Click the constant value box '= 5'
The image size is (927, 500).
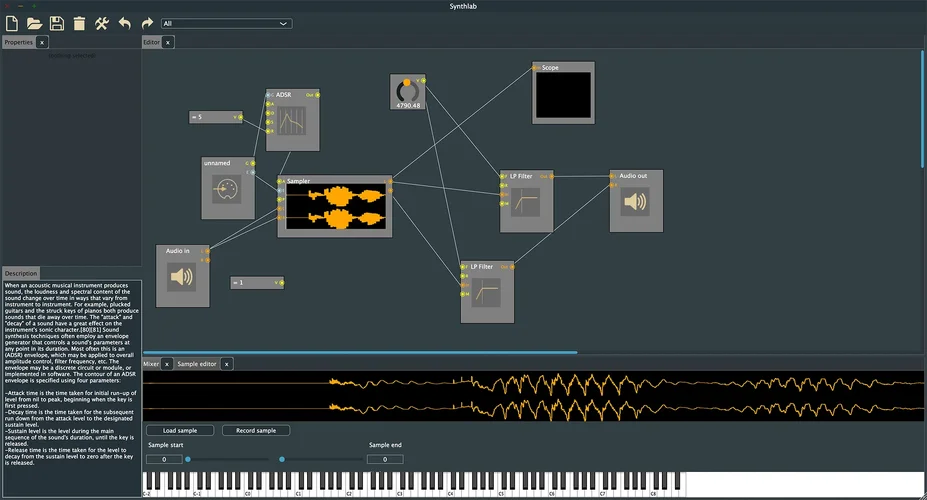(x=216, y=117)
